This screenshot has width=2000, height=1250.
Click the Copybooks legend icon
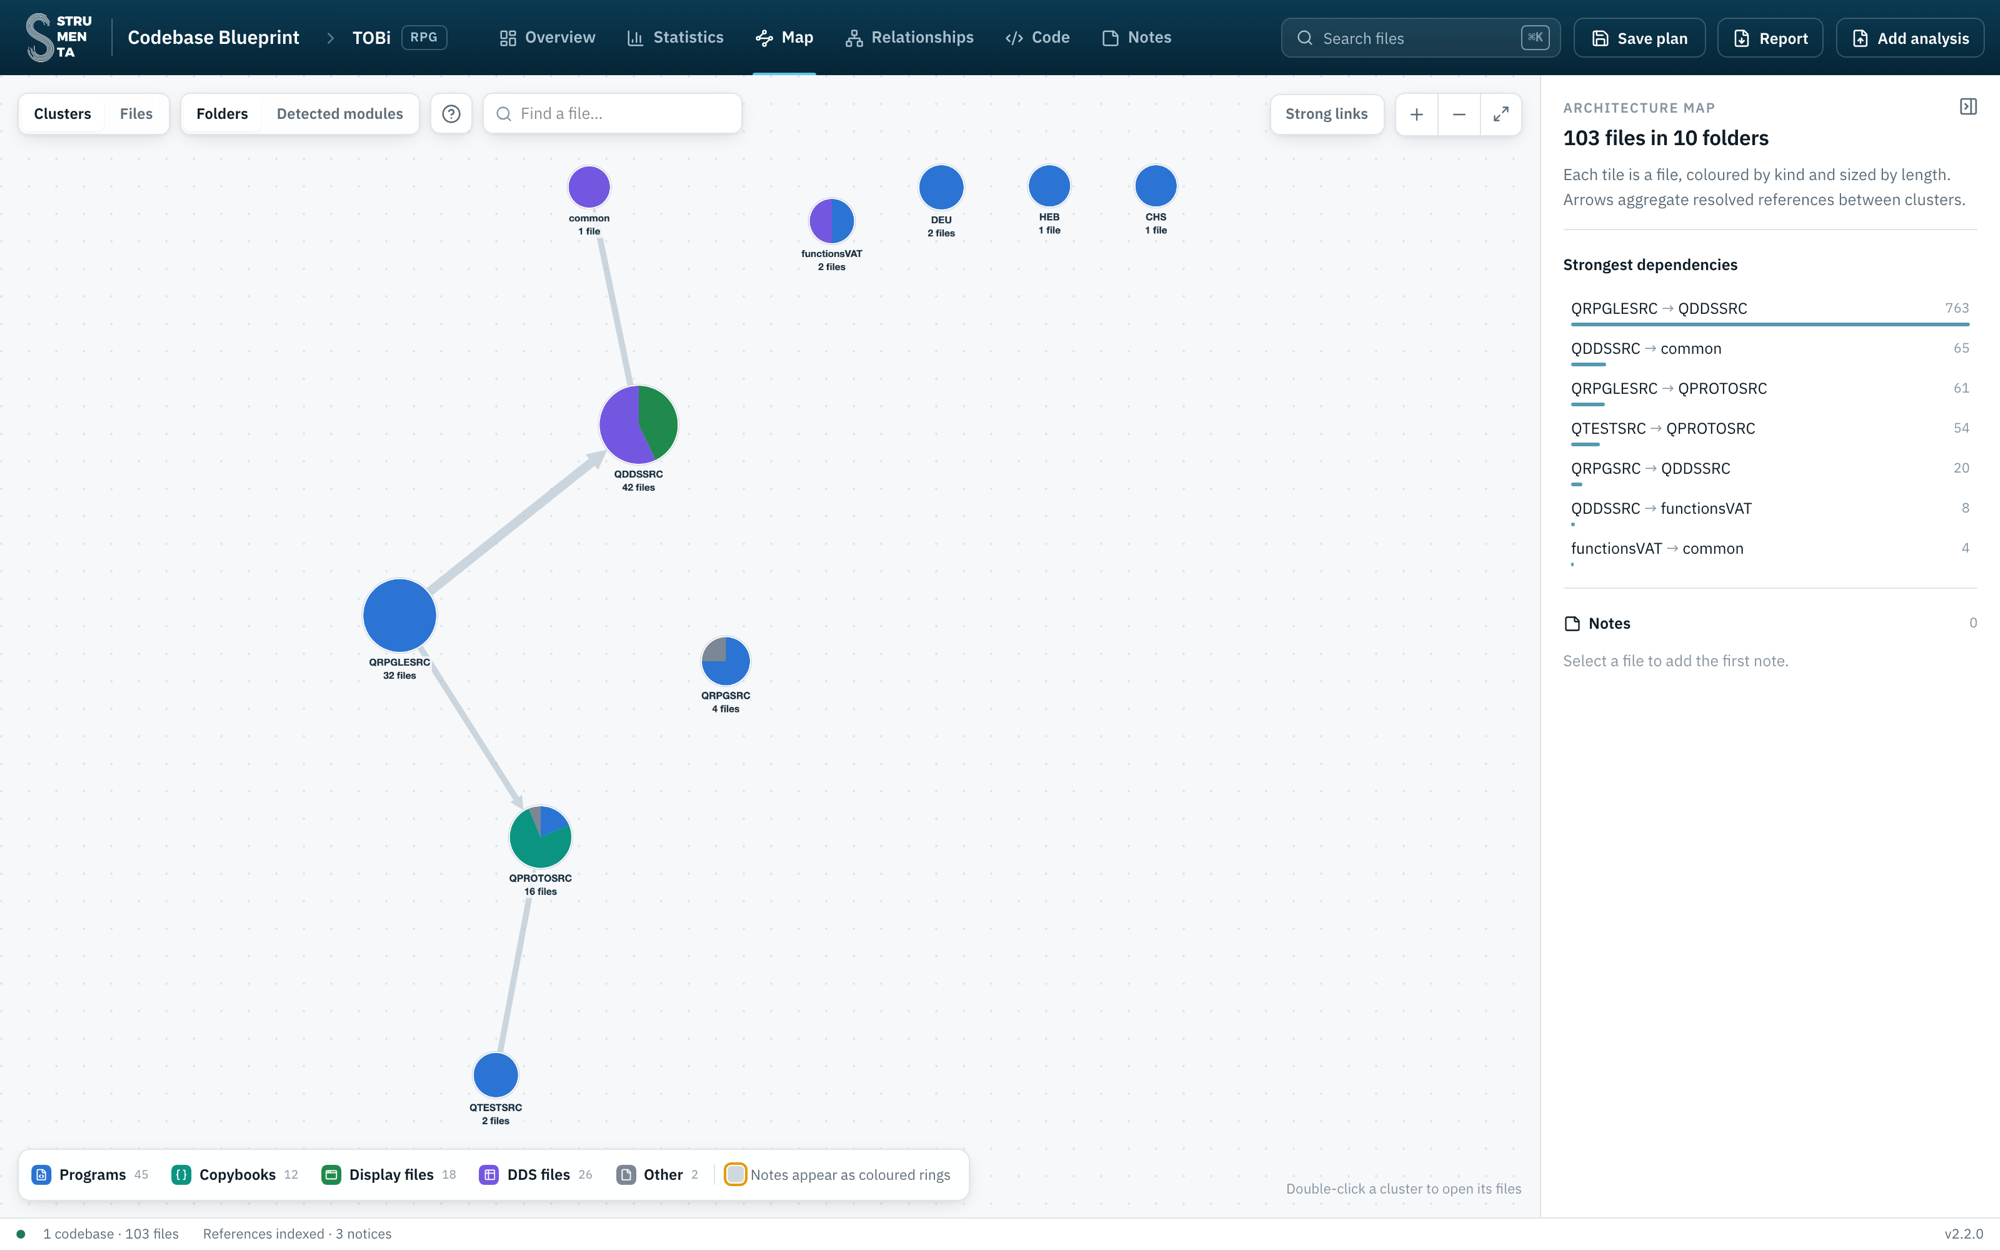coord(181,1175)
